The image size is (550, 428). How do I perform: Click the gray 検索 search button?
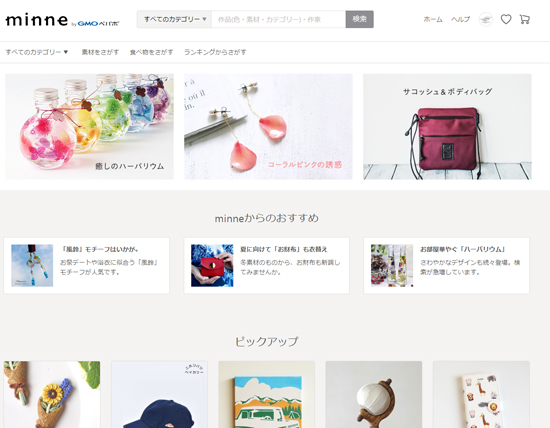coord(360,19)
